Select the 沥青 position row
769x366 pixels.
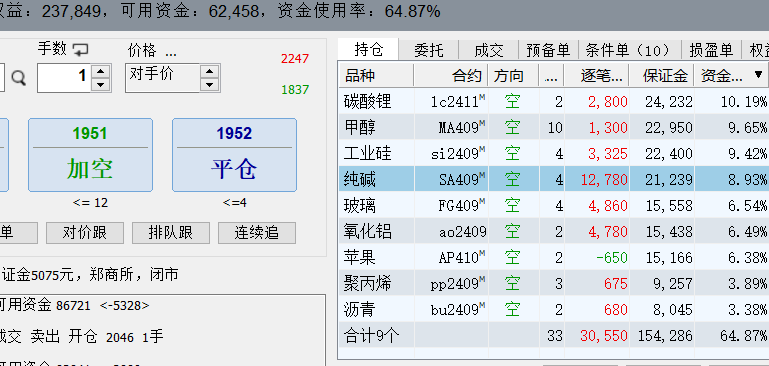pyautogui.click(x=554, y=309)
